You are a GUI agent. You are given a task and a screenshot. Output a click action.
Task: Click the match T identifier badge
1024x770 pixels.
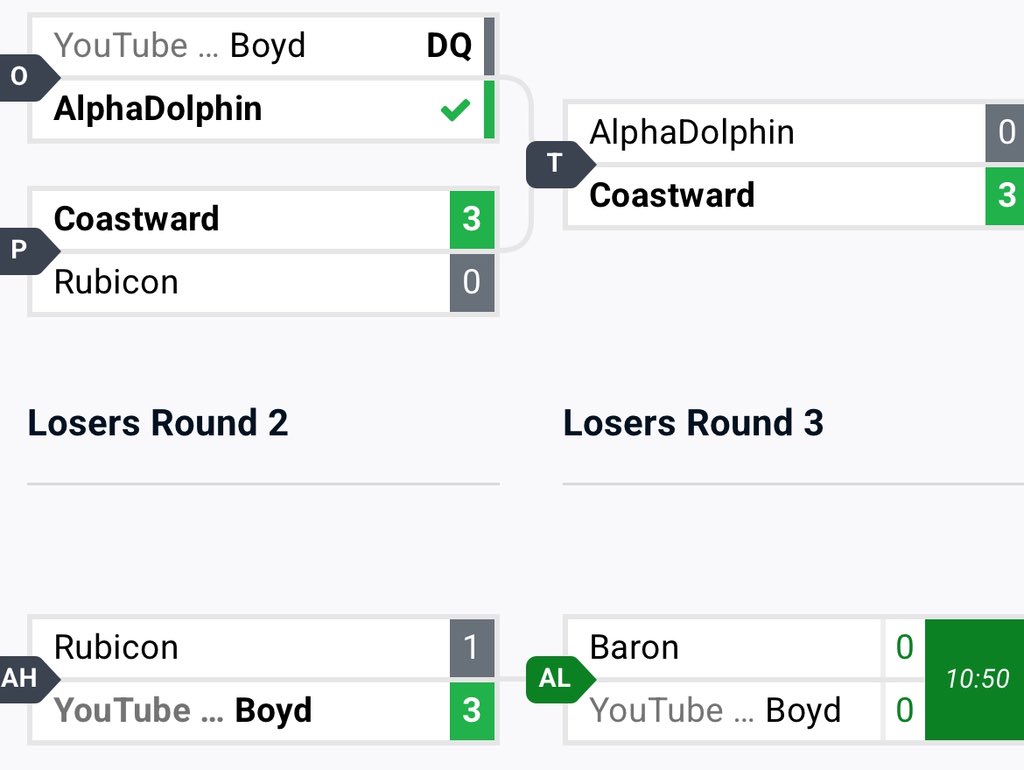(560, 163)
